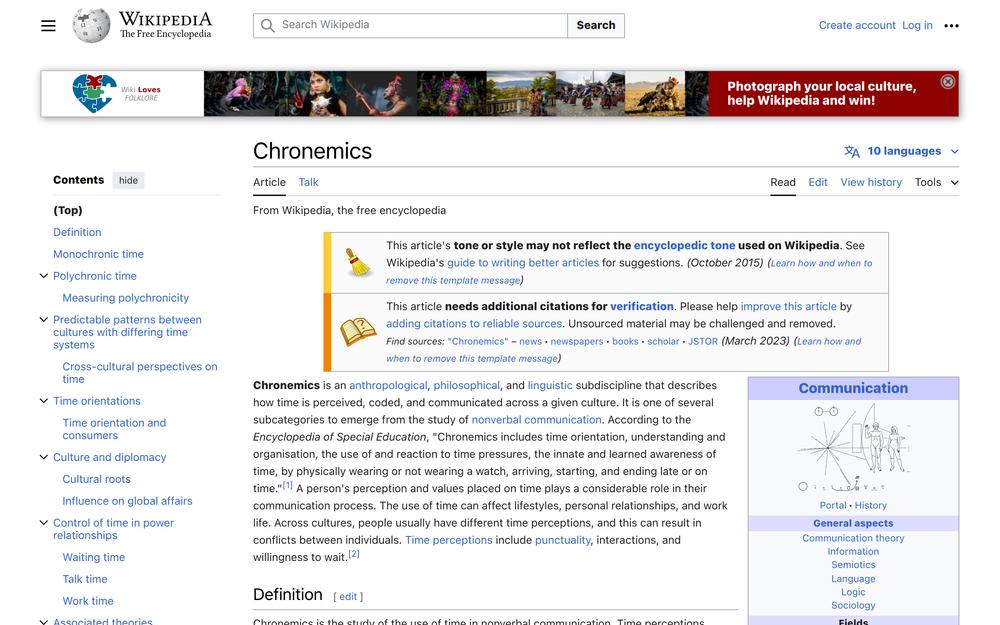The image size is (1000, 625).
Task: Go to Cultural roots in contents
Action: pos(96,479)
